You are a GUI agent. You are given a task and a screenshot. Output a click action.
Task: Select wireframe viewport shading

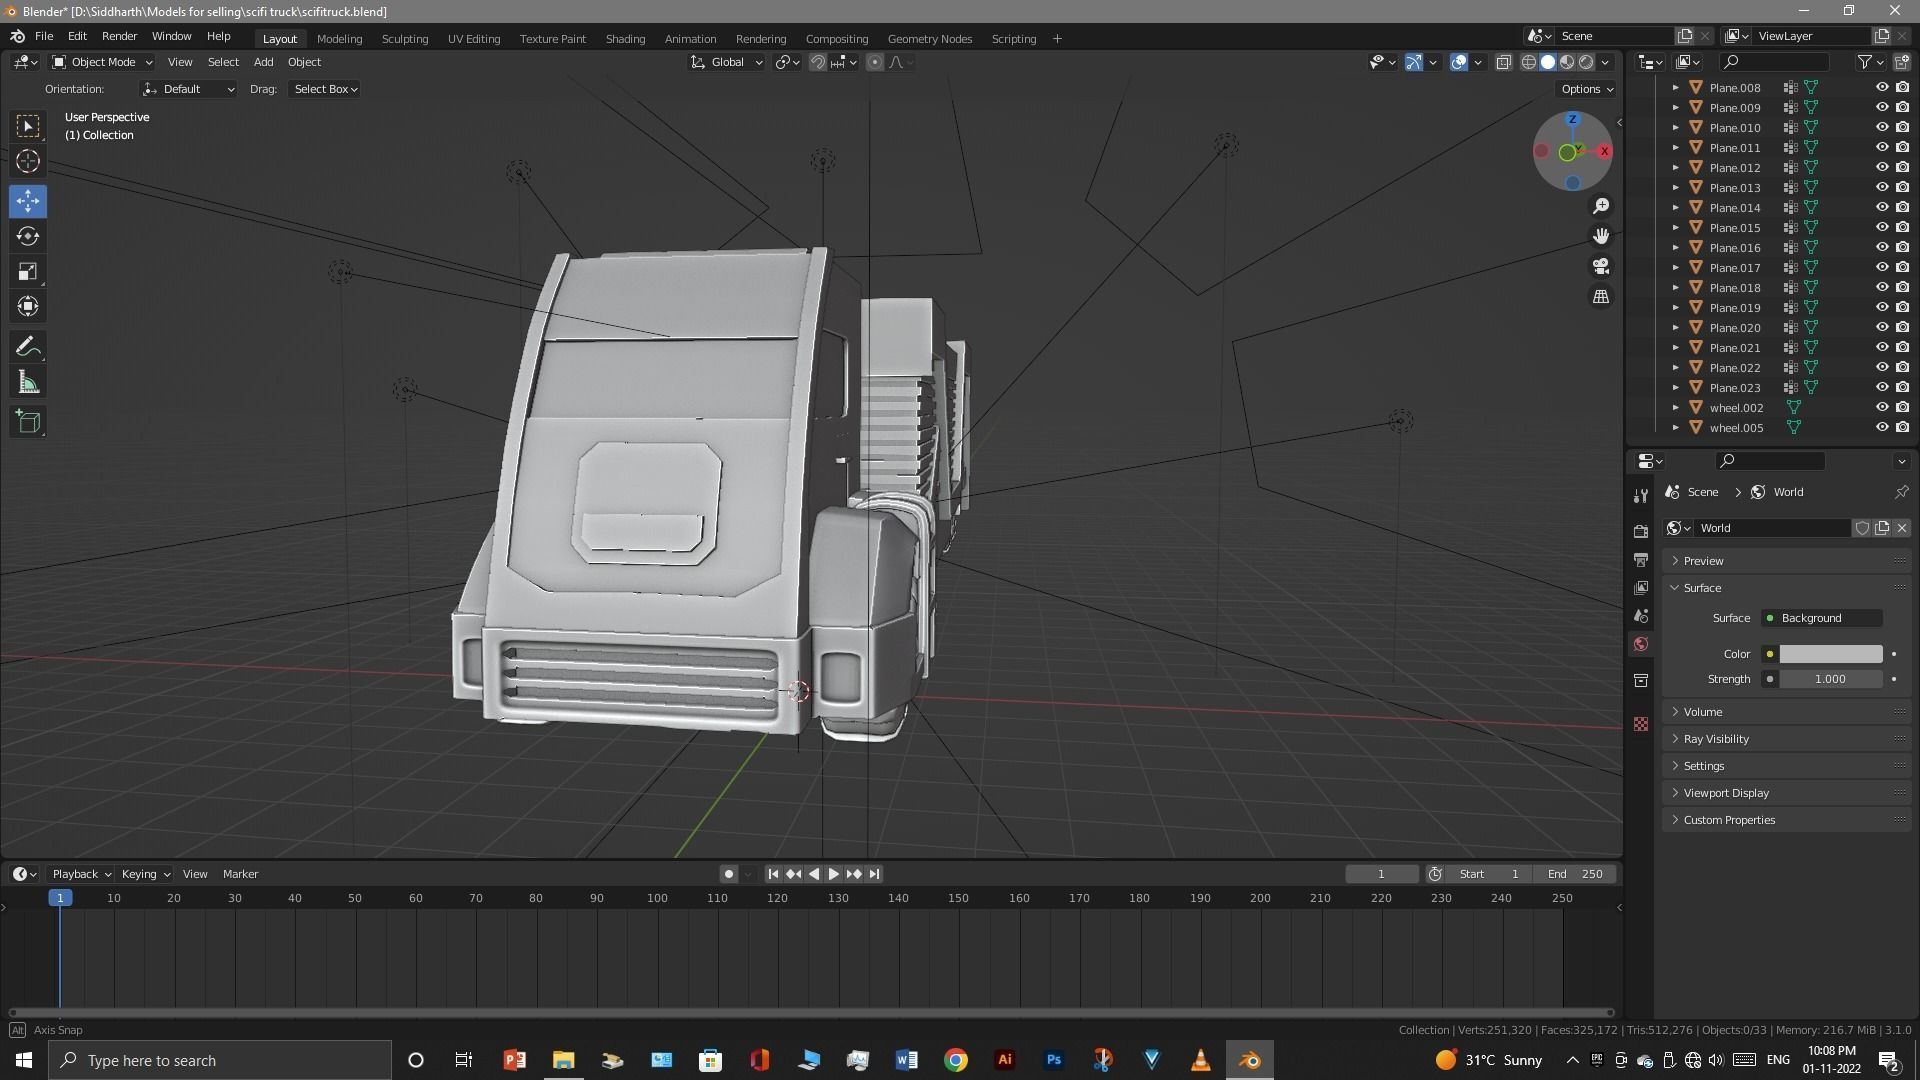coord(1529,62)
